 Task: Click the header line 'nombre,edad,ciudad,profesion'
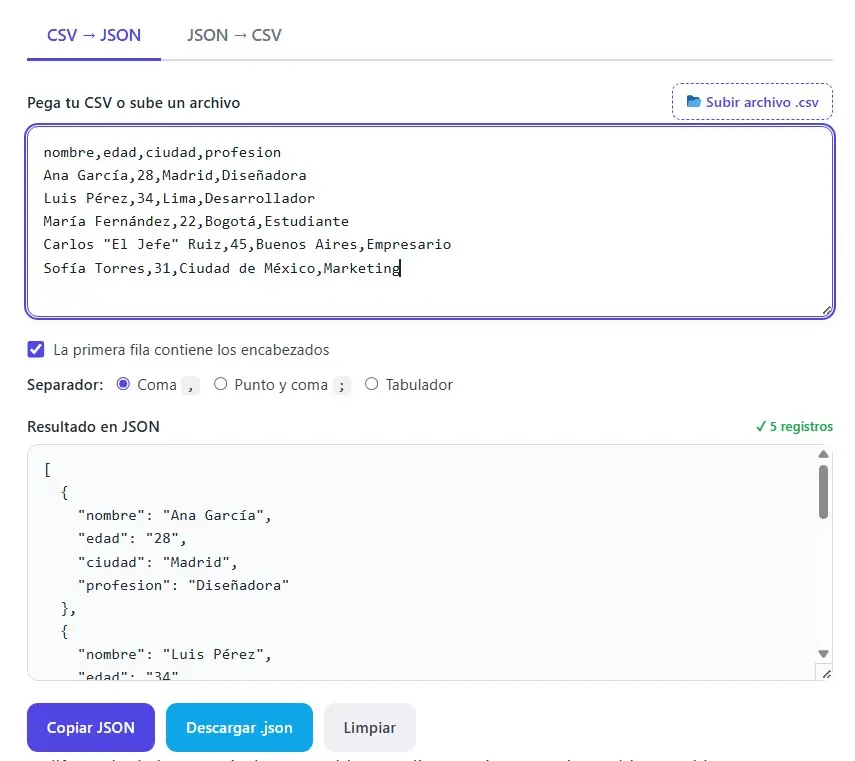tap(162, 152)
